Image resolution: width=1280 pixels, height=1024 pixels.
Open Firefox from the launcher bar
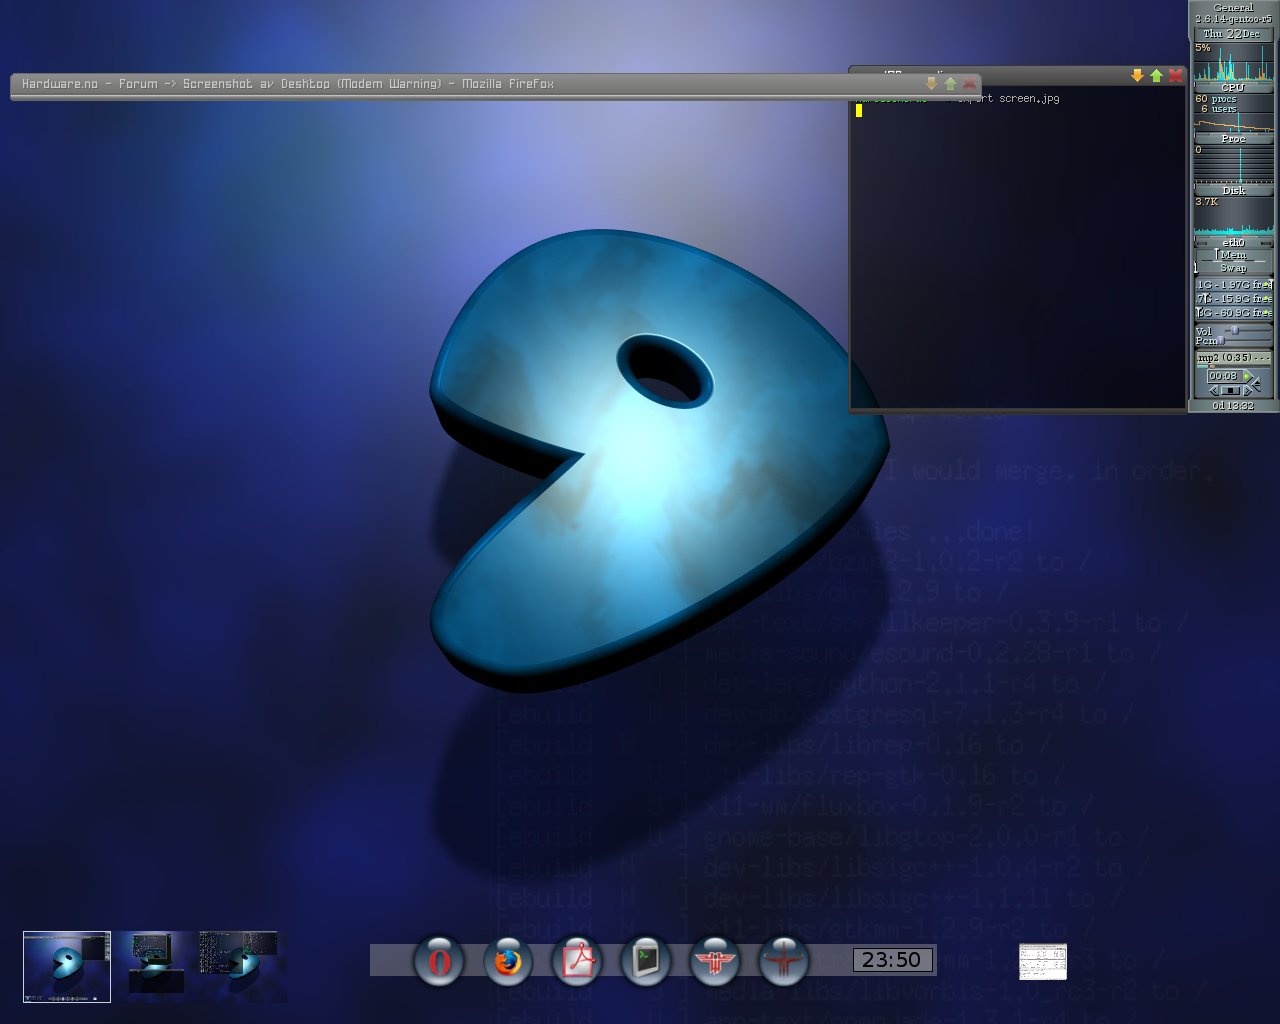point(507,961)
